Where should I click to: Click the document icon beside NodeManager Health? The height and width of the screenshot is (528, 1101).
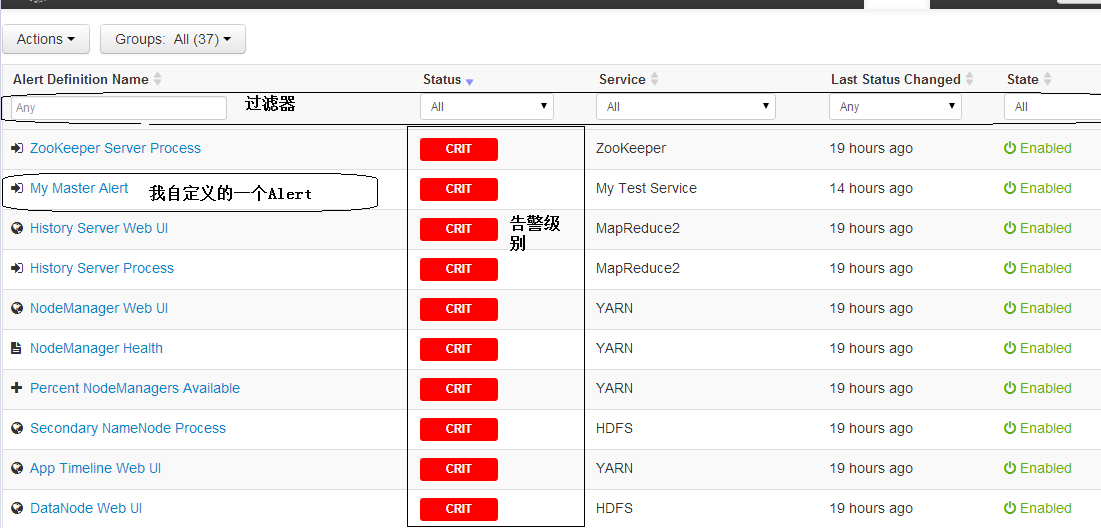16,348
